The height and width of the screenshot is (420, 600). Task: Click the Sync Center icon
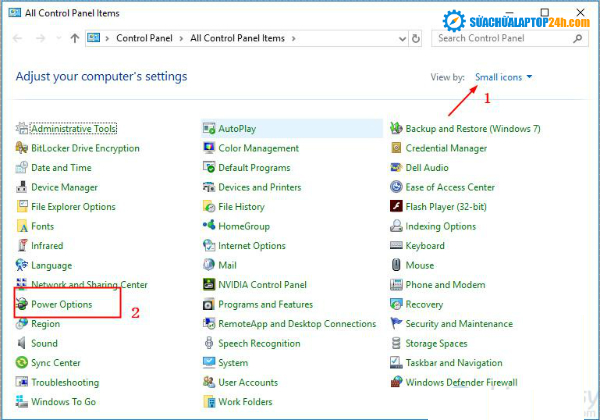pos(23,363)
